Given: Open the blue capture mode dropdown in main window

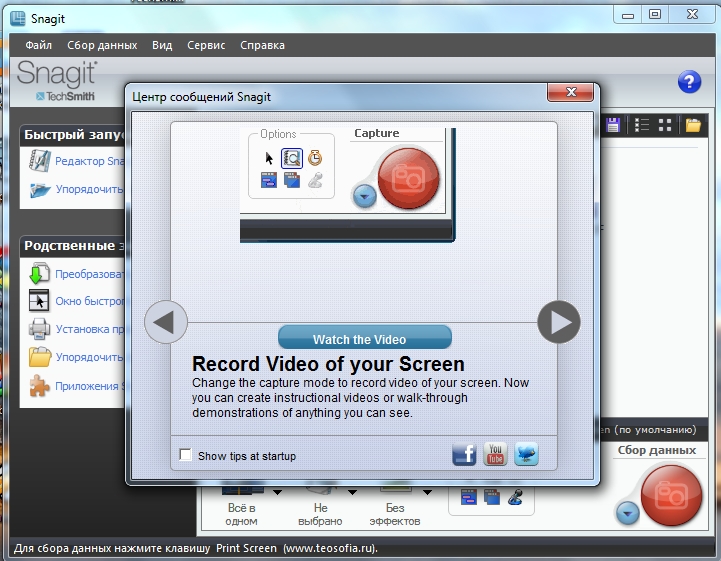Looking at the screenshot, I should 628,512.
